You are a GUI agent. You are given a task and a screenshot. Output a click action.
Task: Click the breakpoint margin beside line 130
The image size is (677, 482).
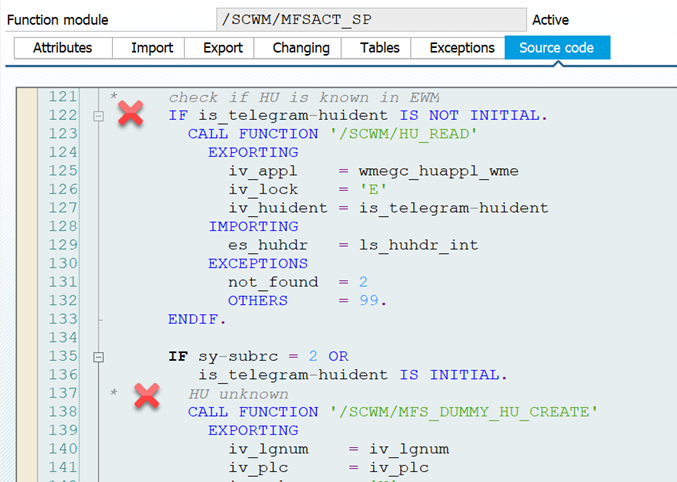[x=27, y=263]
